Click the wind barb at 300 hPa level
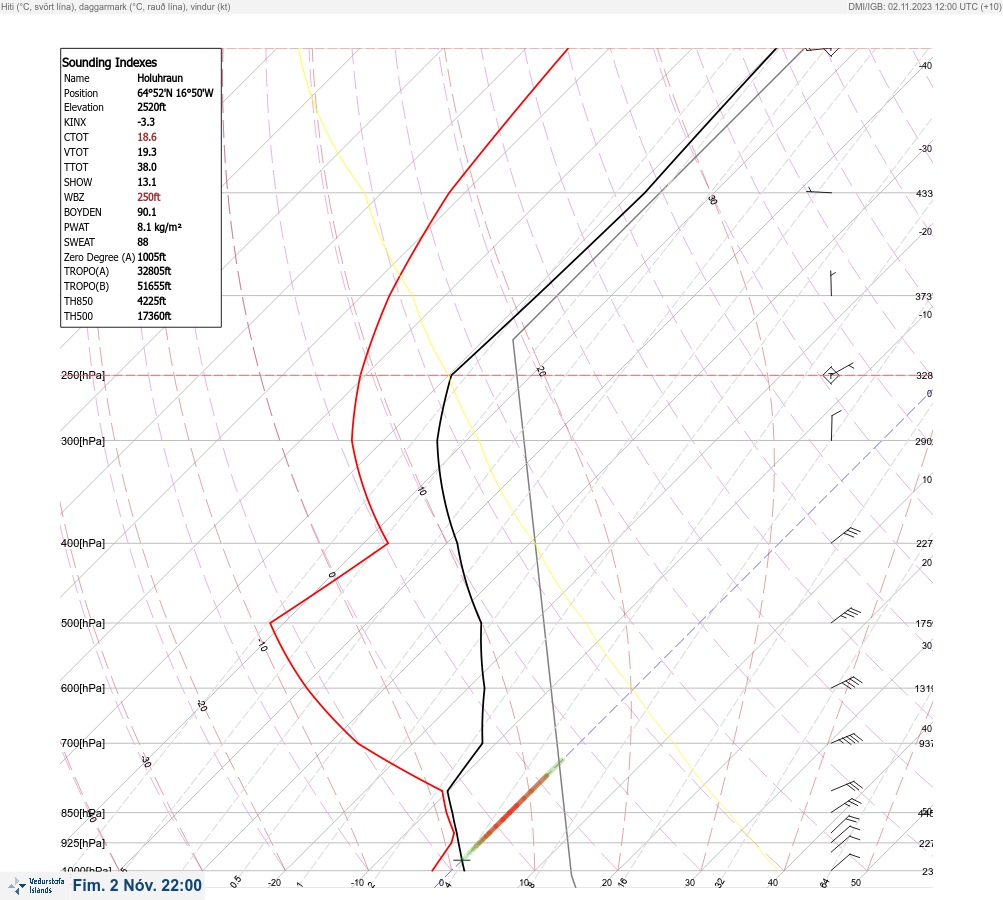Image resolution: width=1003 pixels, height=900 pixels. [x=836, y=425]
